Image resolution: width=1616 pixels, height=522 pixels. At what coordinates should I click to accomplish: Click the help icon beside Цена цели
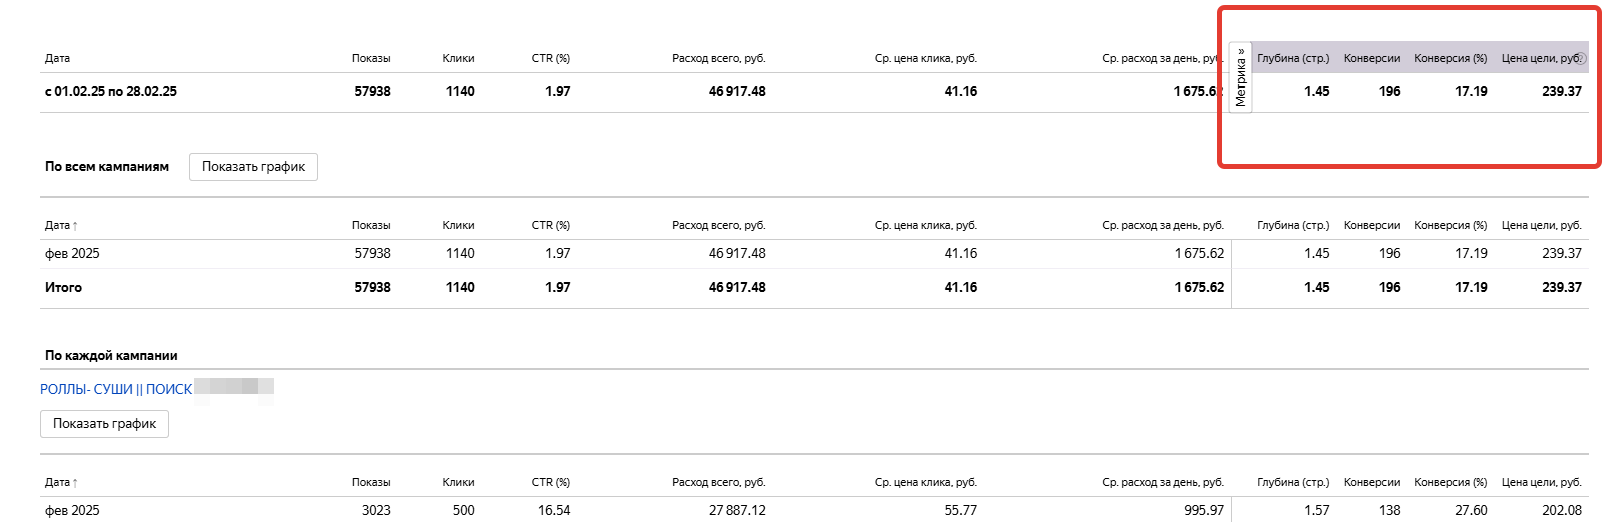1581,58
